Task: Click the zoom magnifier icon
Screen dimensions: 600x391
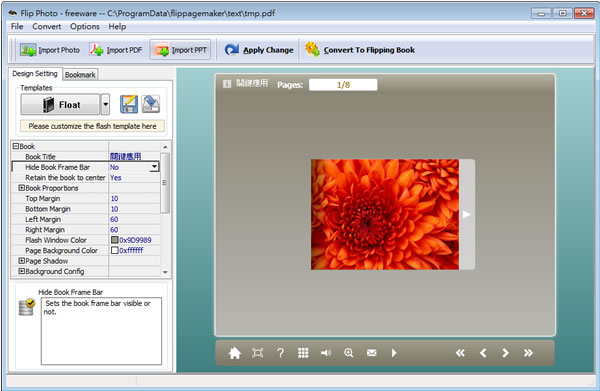Action: point(349,353)
